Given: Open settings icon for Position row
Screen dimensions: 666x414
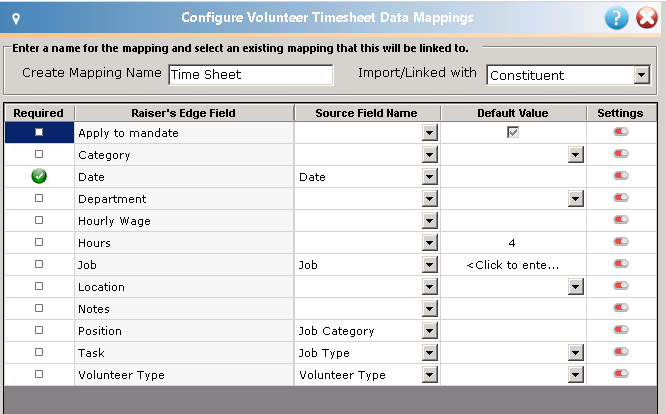Looking at the screenshot, I should click(621, 330).
